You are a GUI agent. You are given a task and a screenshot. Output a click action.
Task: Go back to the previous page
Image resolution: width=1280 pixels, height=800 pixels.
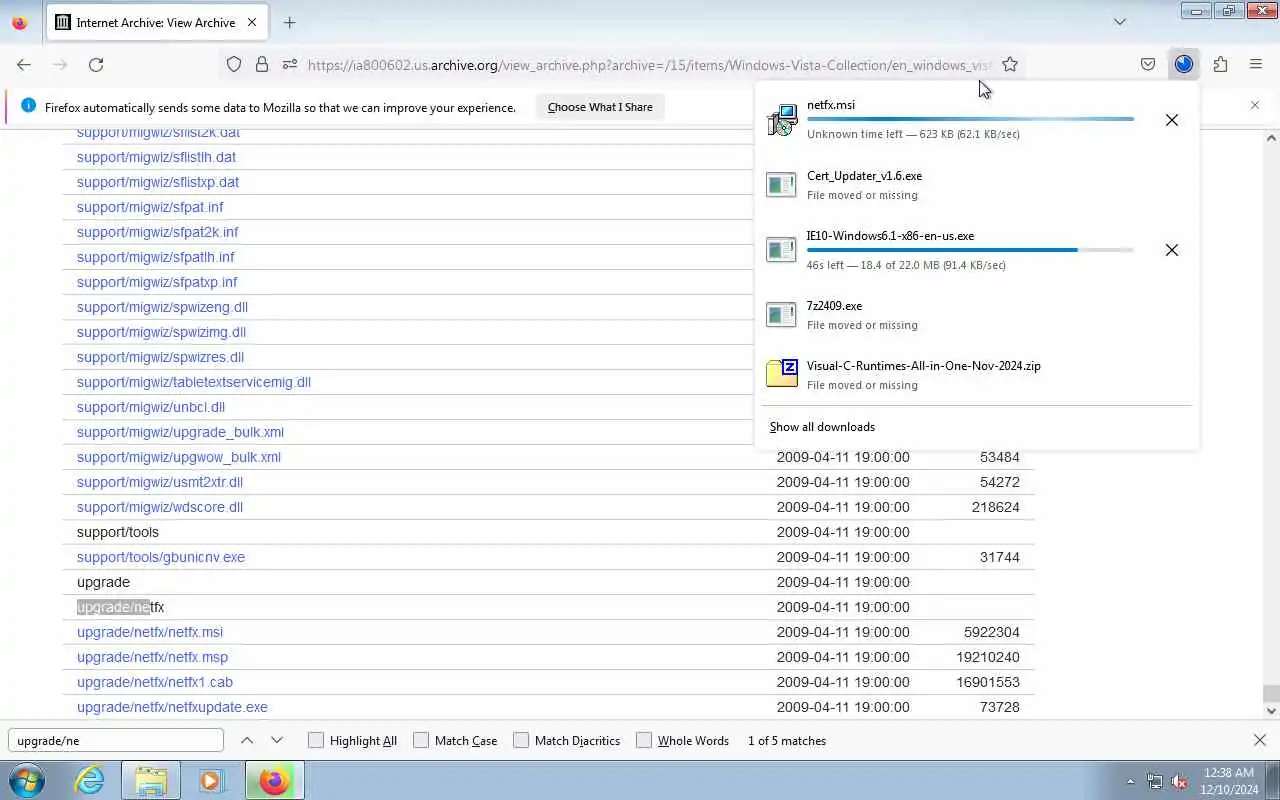(24, 64)
